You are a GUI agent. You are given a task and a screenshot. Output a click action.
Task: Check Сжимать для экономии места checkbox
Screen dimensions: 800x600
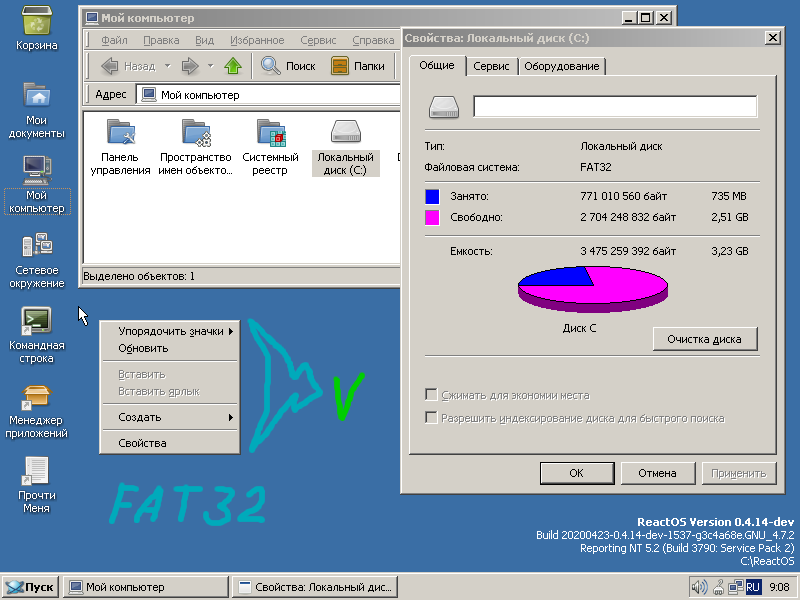[431, 395]
